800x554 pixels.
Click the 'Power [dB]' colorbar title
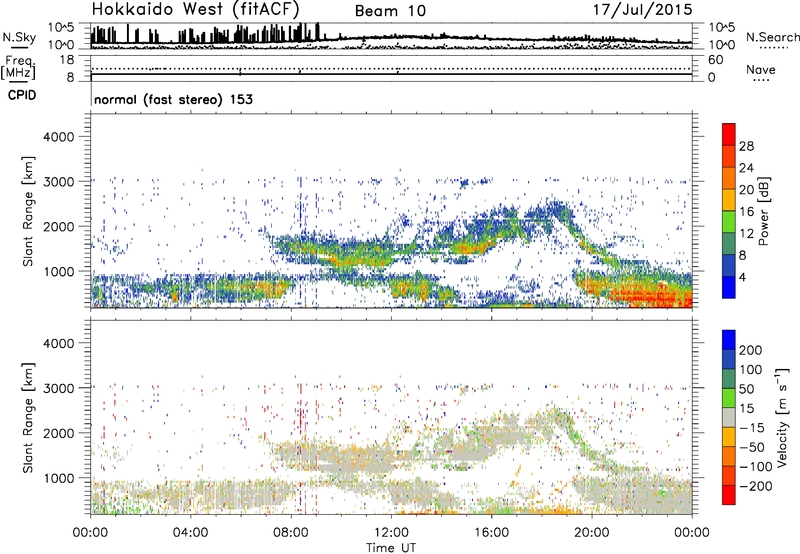click(x=763, y=211)
